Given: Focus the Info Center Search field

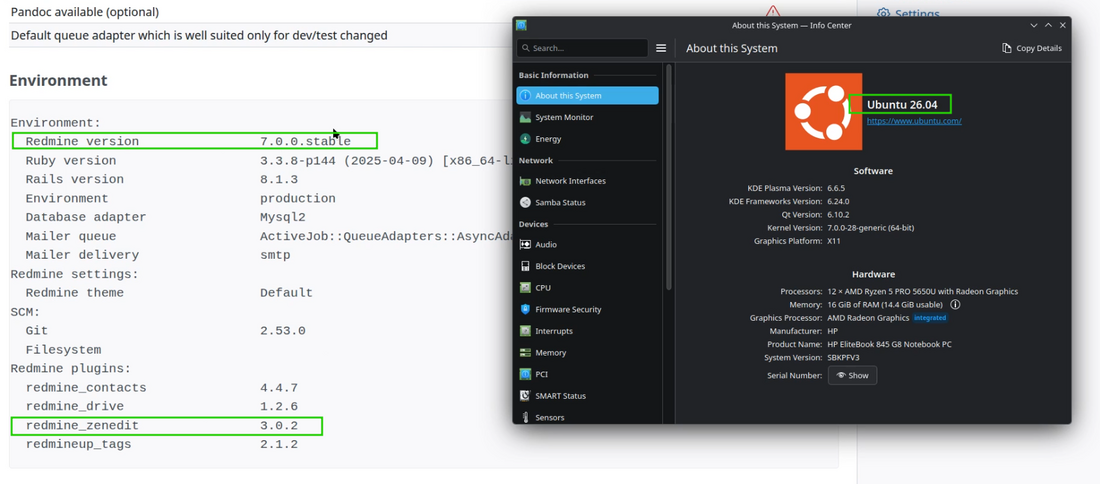Looking at the screenshot, I should click(582, 48).
